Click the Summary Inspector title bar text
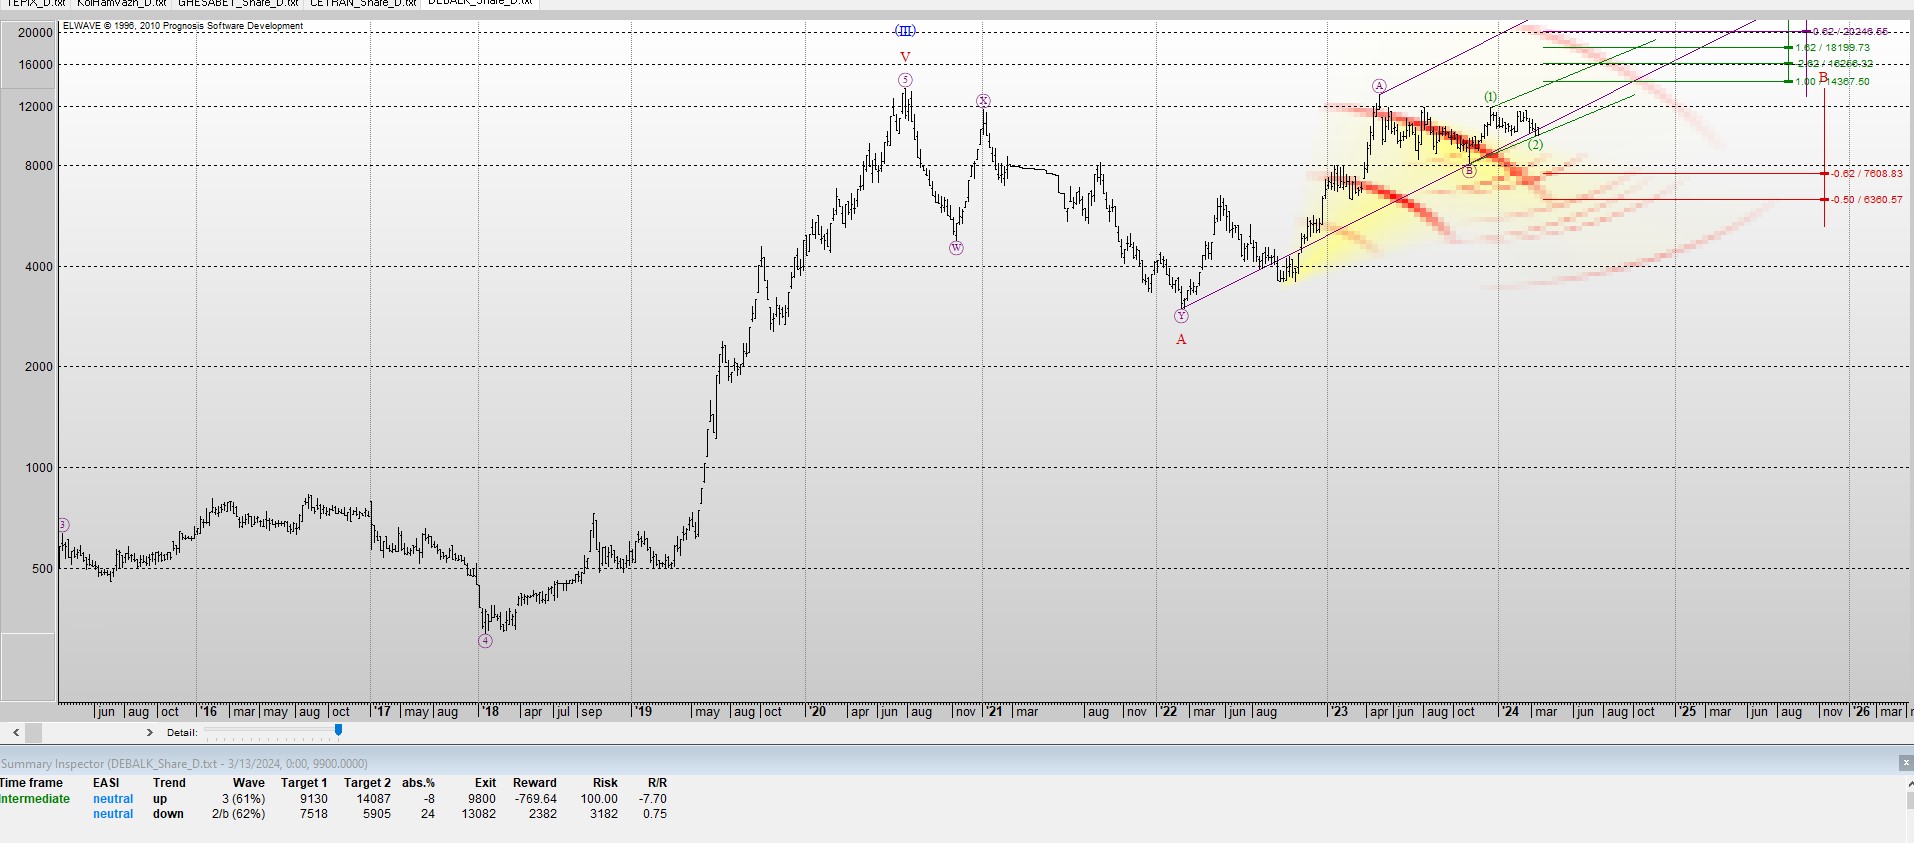 coord(184,764)
